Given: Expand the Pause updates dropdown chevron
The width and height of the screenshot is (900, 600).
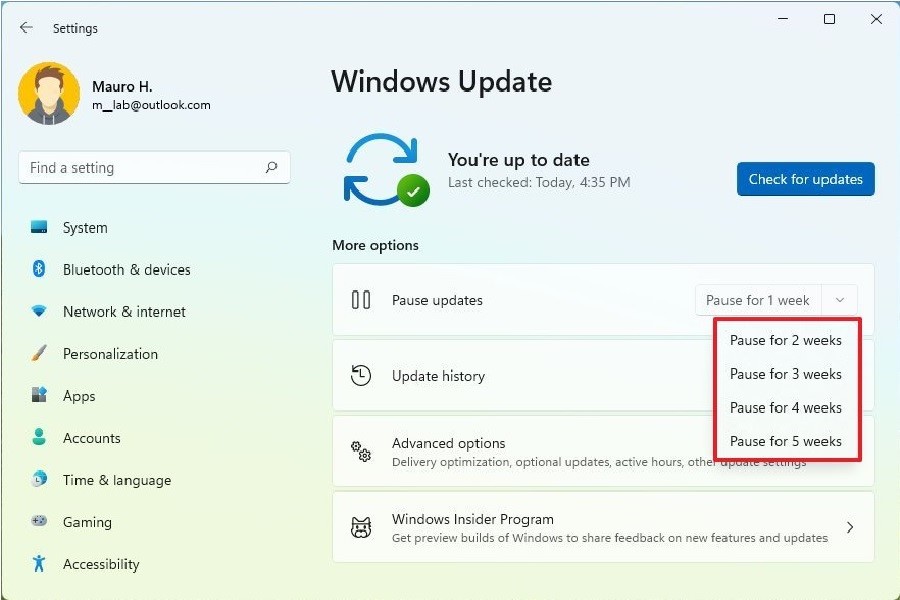Looking at the screenshot, I should click(840, 300).
